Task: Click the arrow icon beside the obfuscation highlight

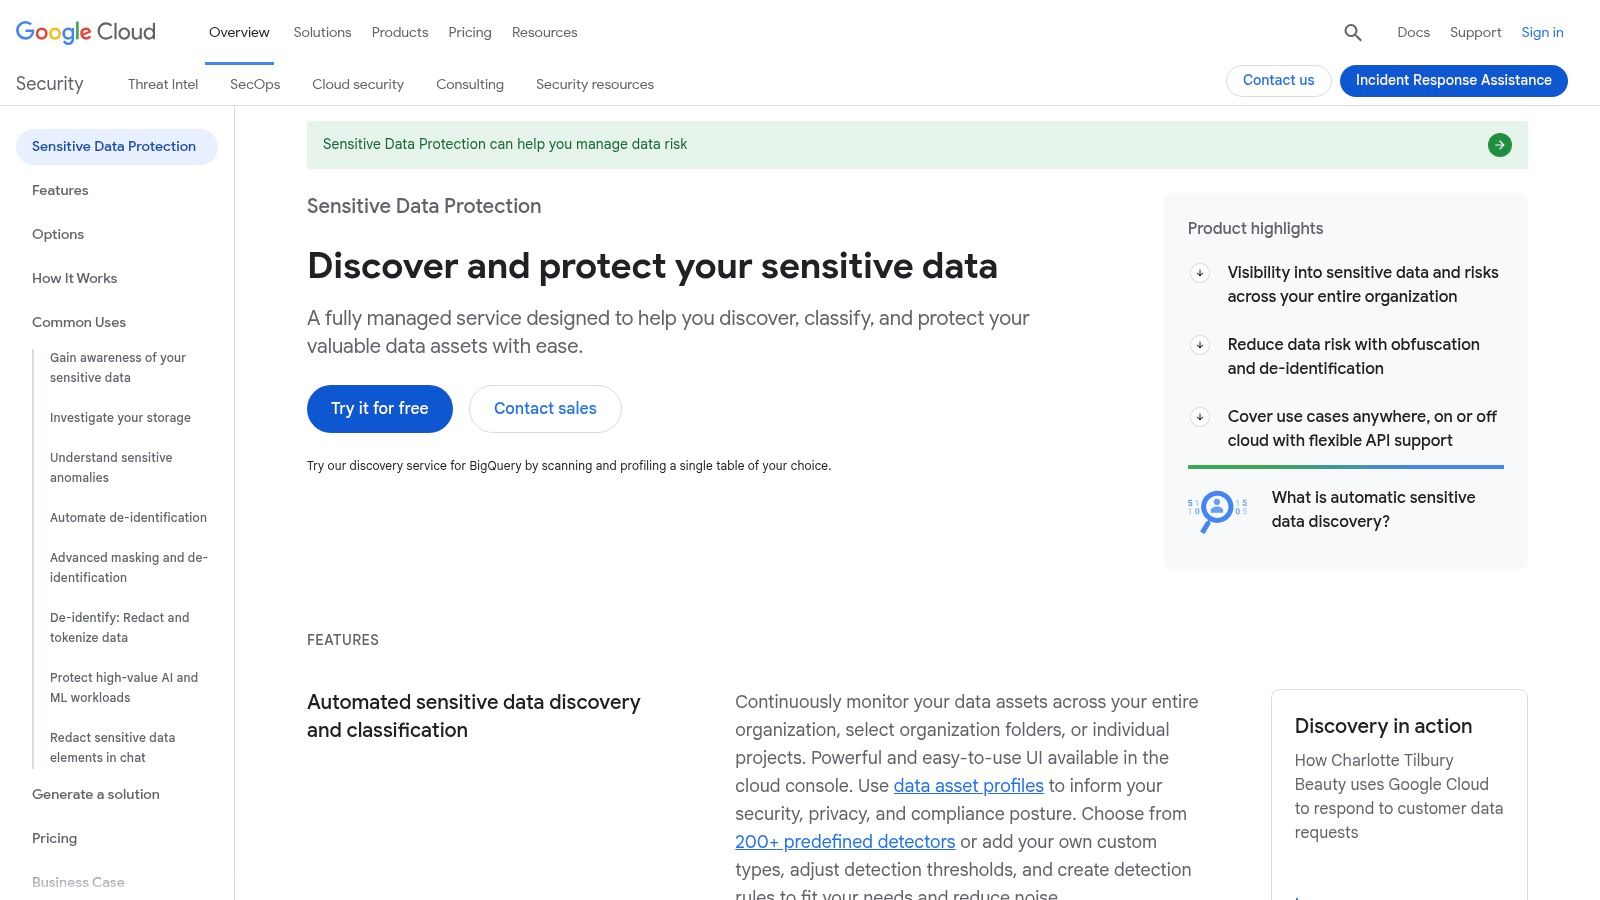Action: 1199,344
